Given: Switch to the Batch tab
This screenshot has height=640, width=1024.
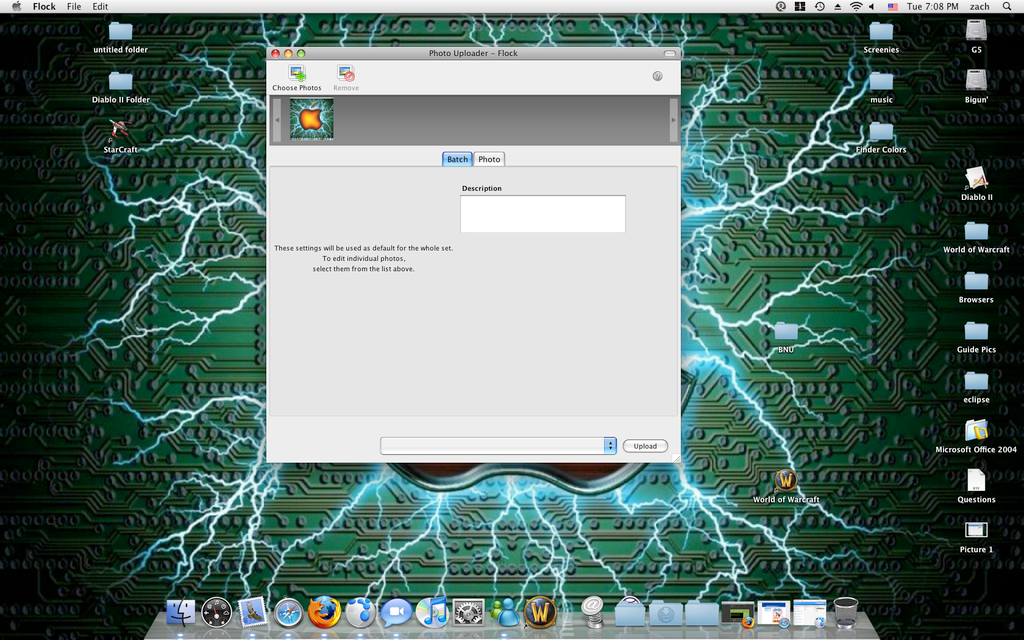Looking at the screenshot, I should tap(457, 159).
